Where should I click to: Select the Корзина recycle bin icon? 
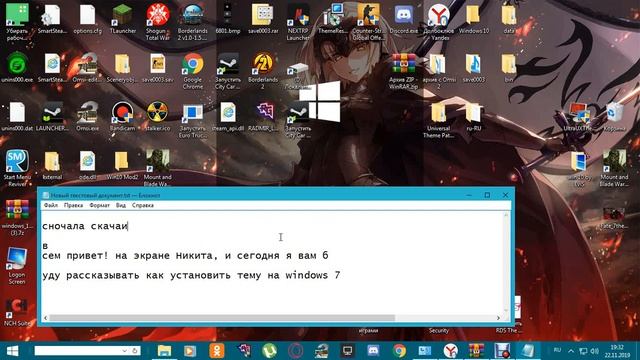pyautogui.click(x=614, y=116)
